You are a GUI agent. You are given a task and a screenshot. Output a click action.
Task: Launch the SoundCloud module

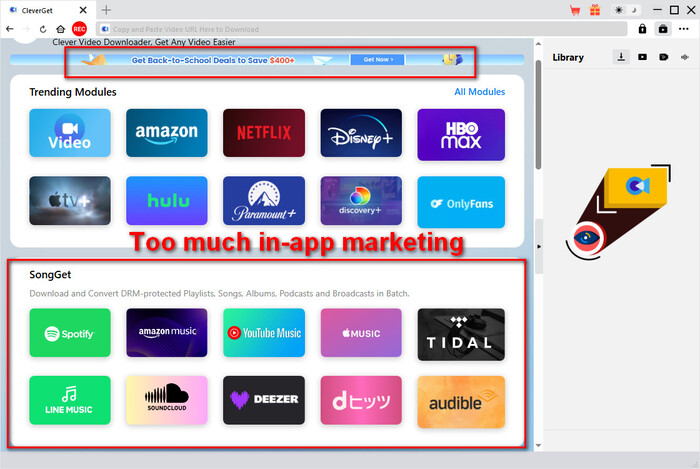tap(167, 400)
